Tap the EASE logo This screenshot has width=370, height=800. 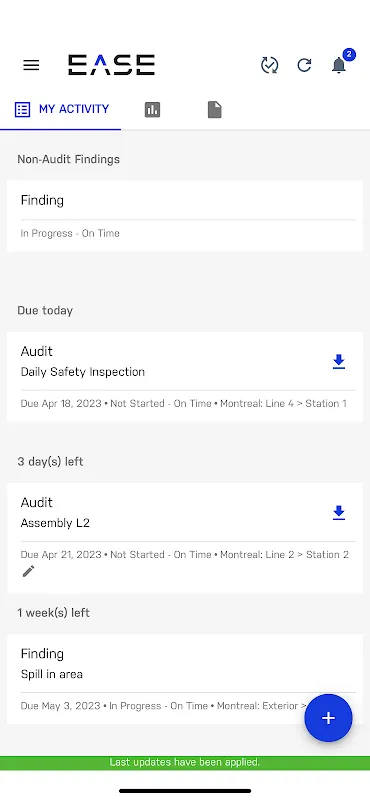(111, 65)
